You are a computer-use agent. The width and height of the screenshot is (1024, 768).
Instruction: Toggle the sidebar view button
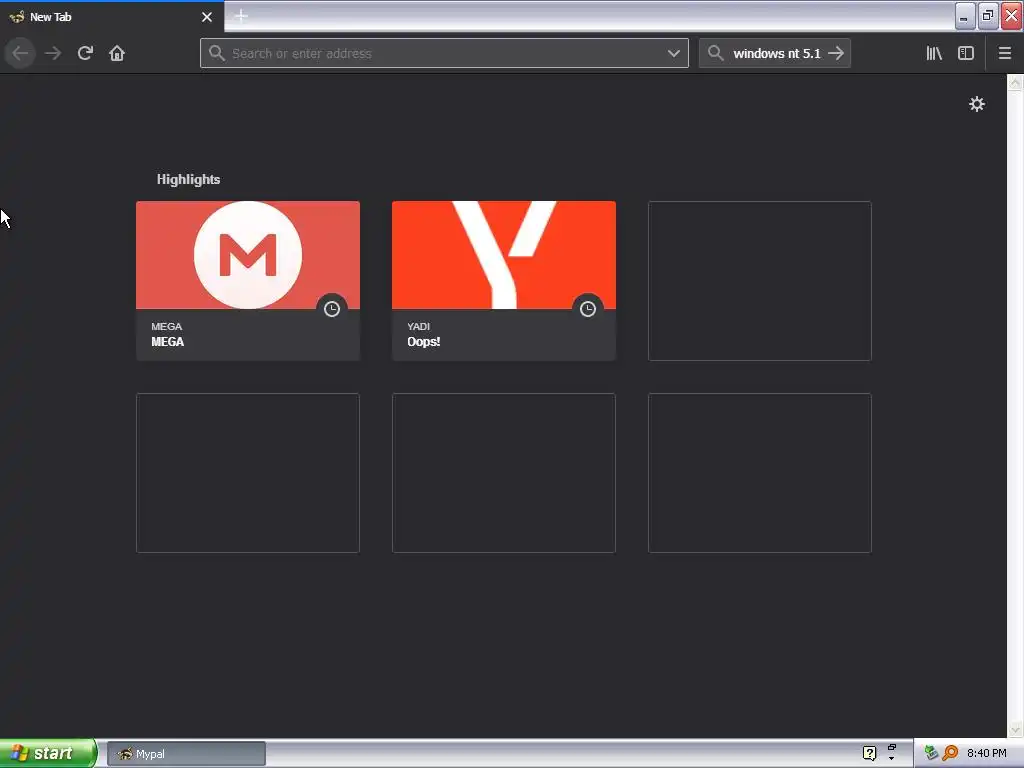[966, 53]
